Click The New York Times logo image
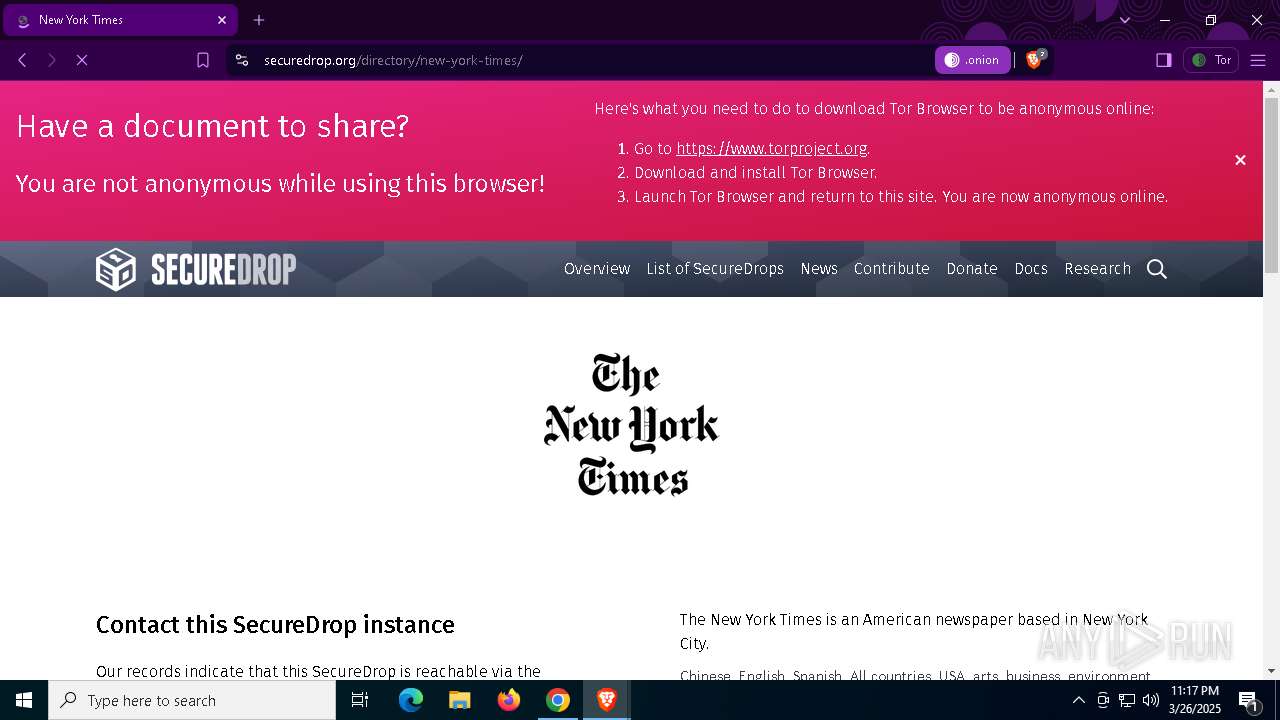This screenshot has height=720, width=1280. (x=631, y=424)
